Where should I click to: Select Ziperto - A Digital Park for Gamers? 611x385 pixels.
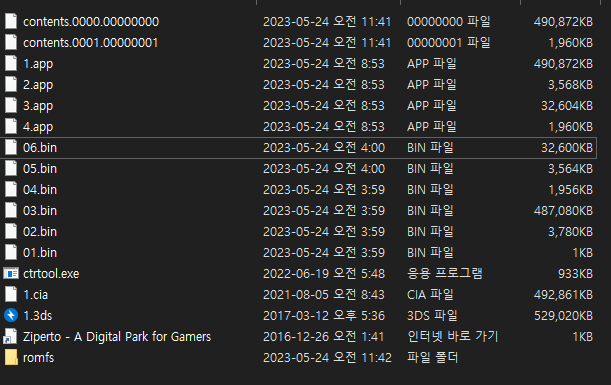117,337
